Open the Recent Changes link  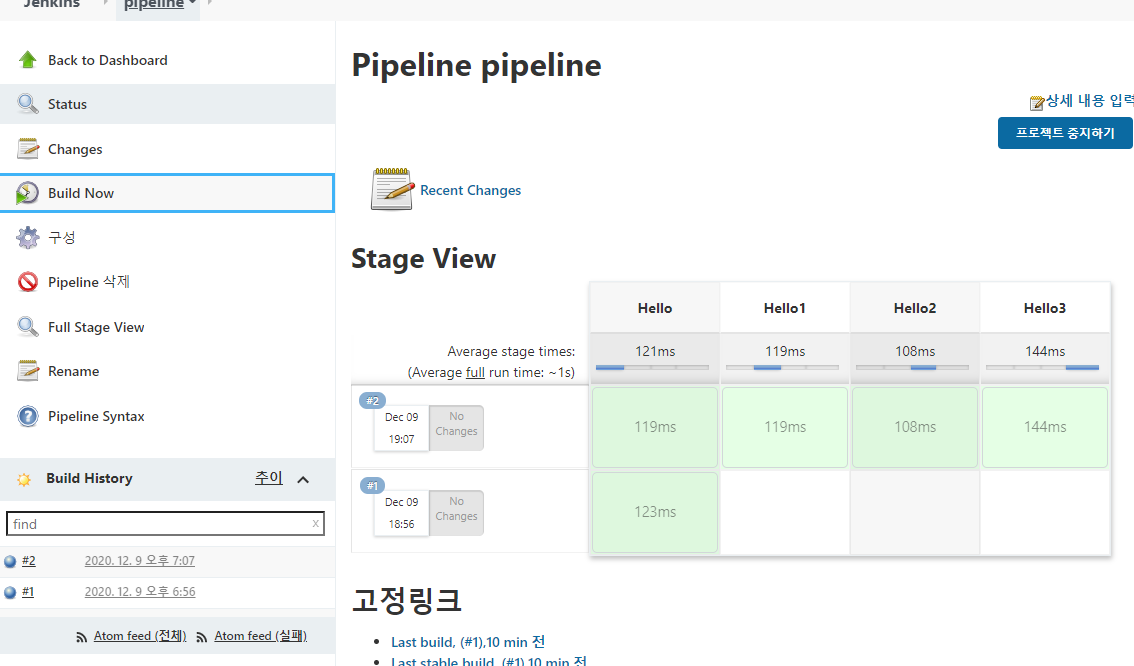click(471, 190)
